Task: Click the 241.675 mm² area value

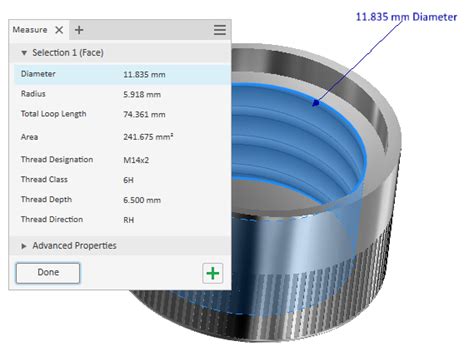Action: 148,137
